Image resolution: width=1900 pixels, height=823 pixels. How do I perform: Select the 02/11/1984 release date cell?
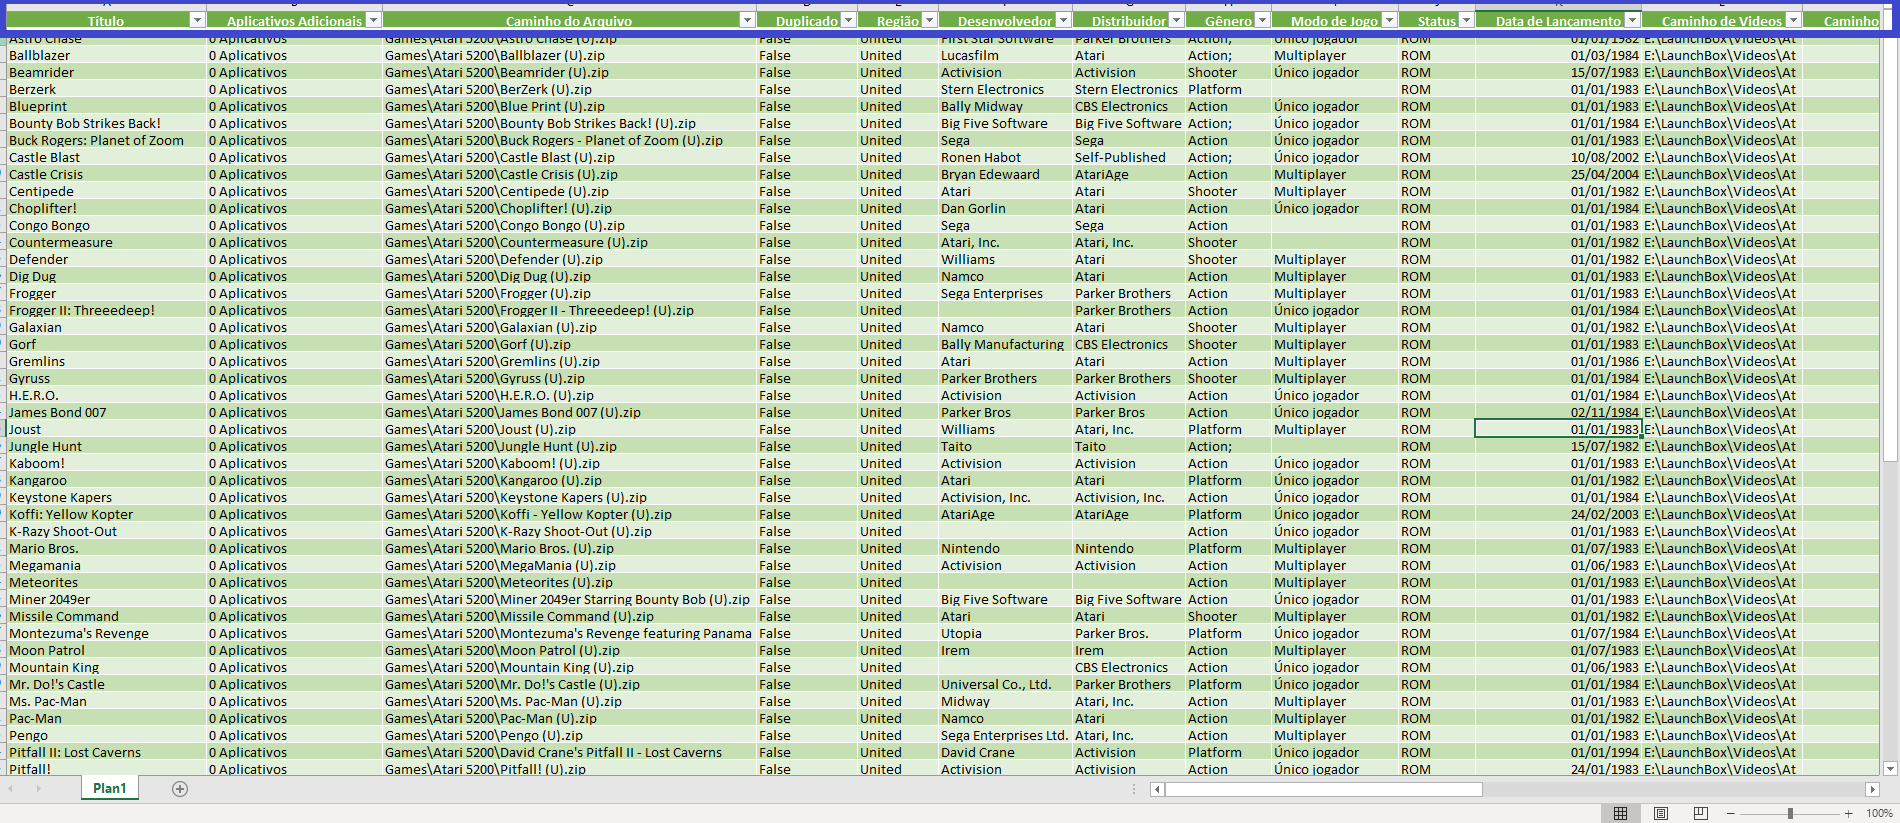[1558, 412]
